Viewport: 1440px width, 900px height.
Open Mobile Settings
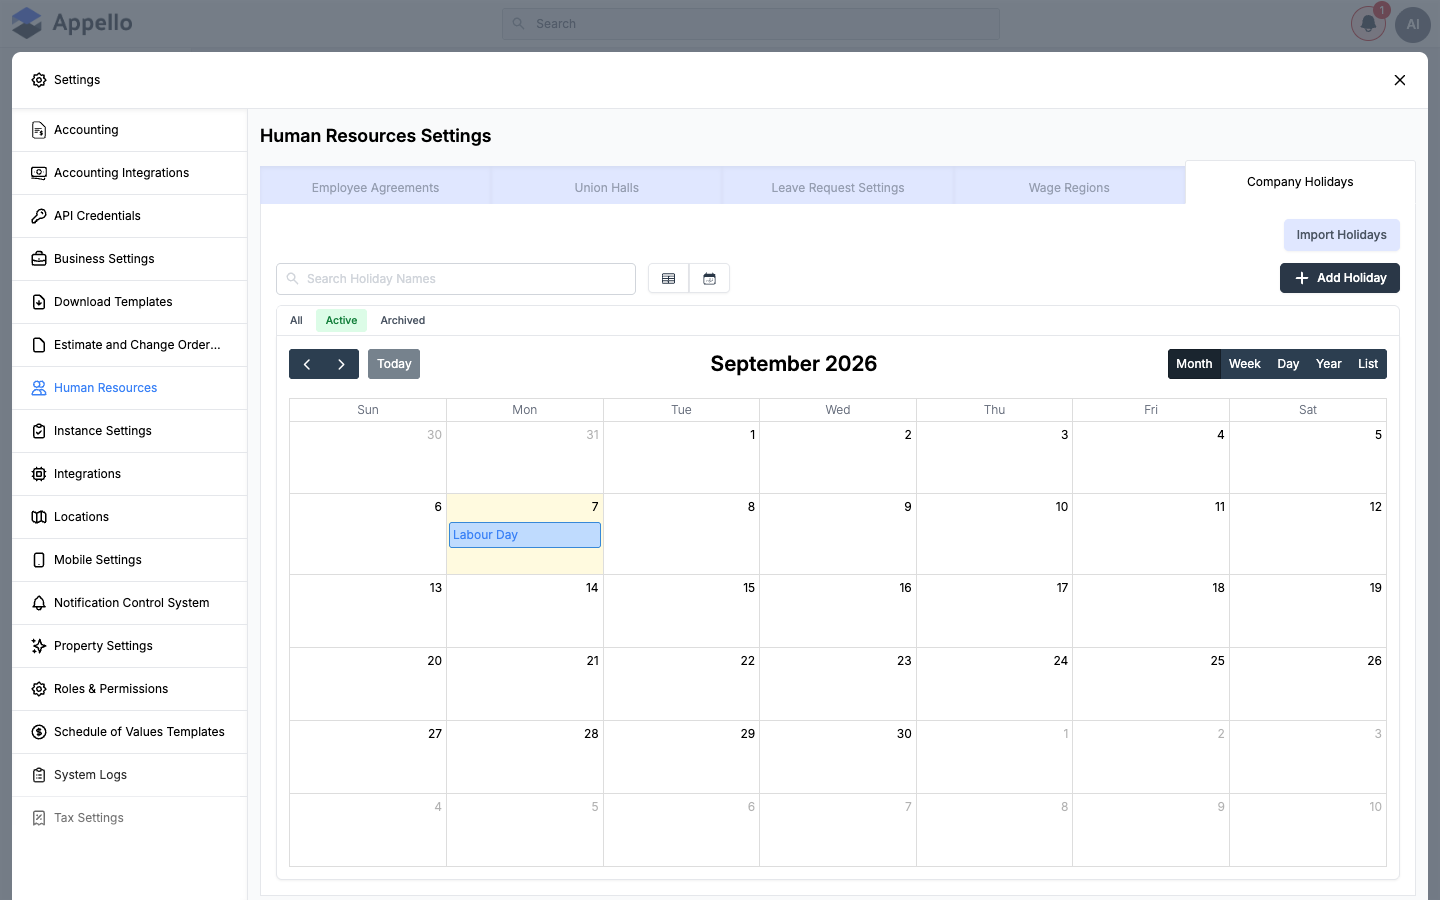(129, 560)
